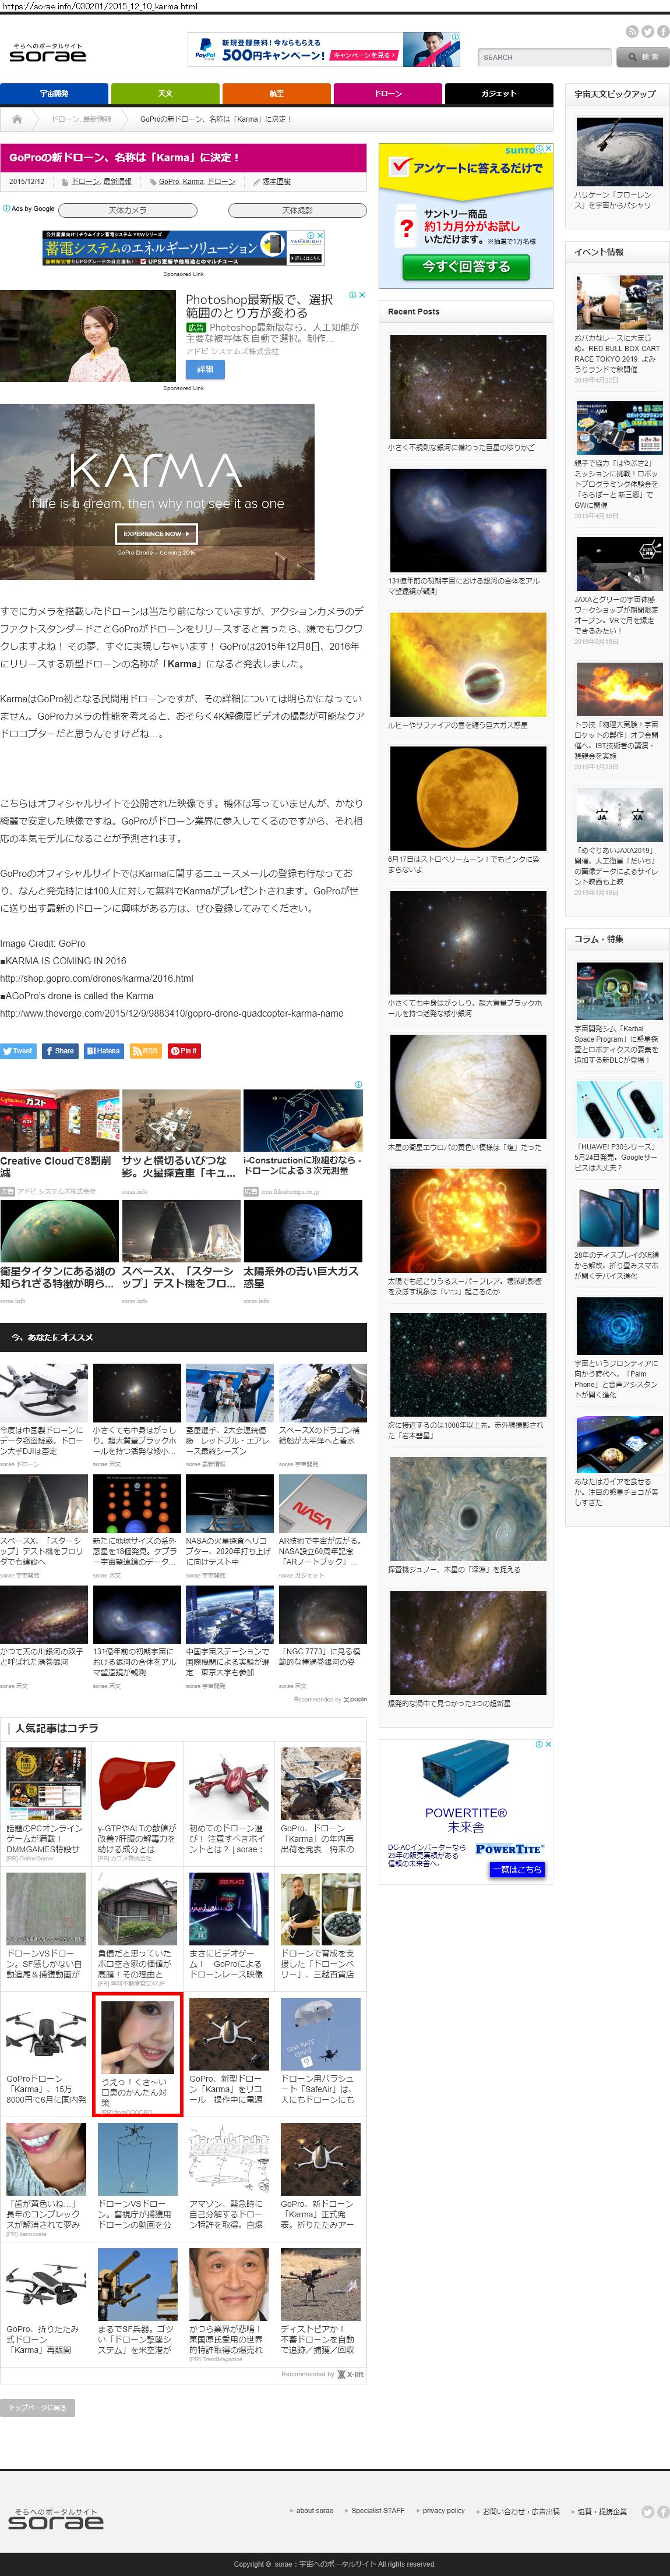Click the search 検索 button
Viewport: 670px width, 2576px height.
(x=643, y=57)
